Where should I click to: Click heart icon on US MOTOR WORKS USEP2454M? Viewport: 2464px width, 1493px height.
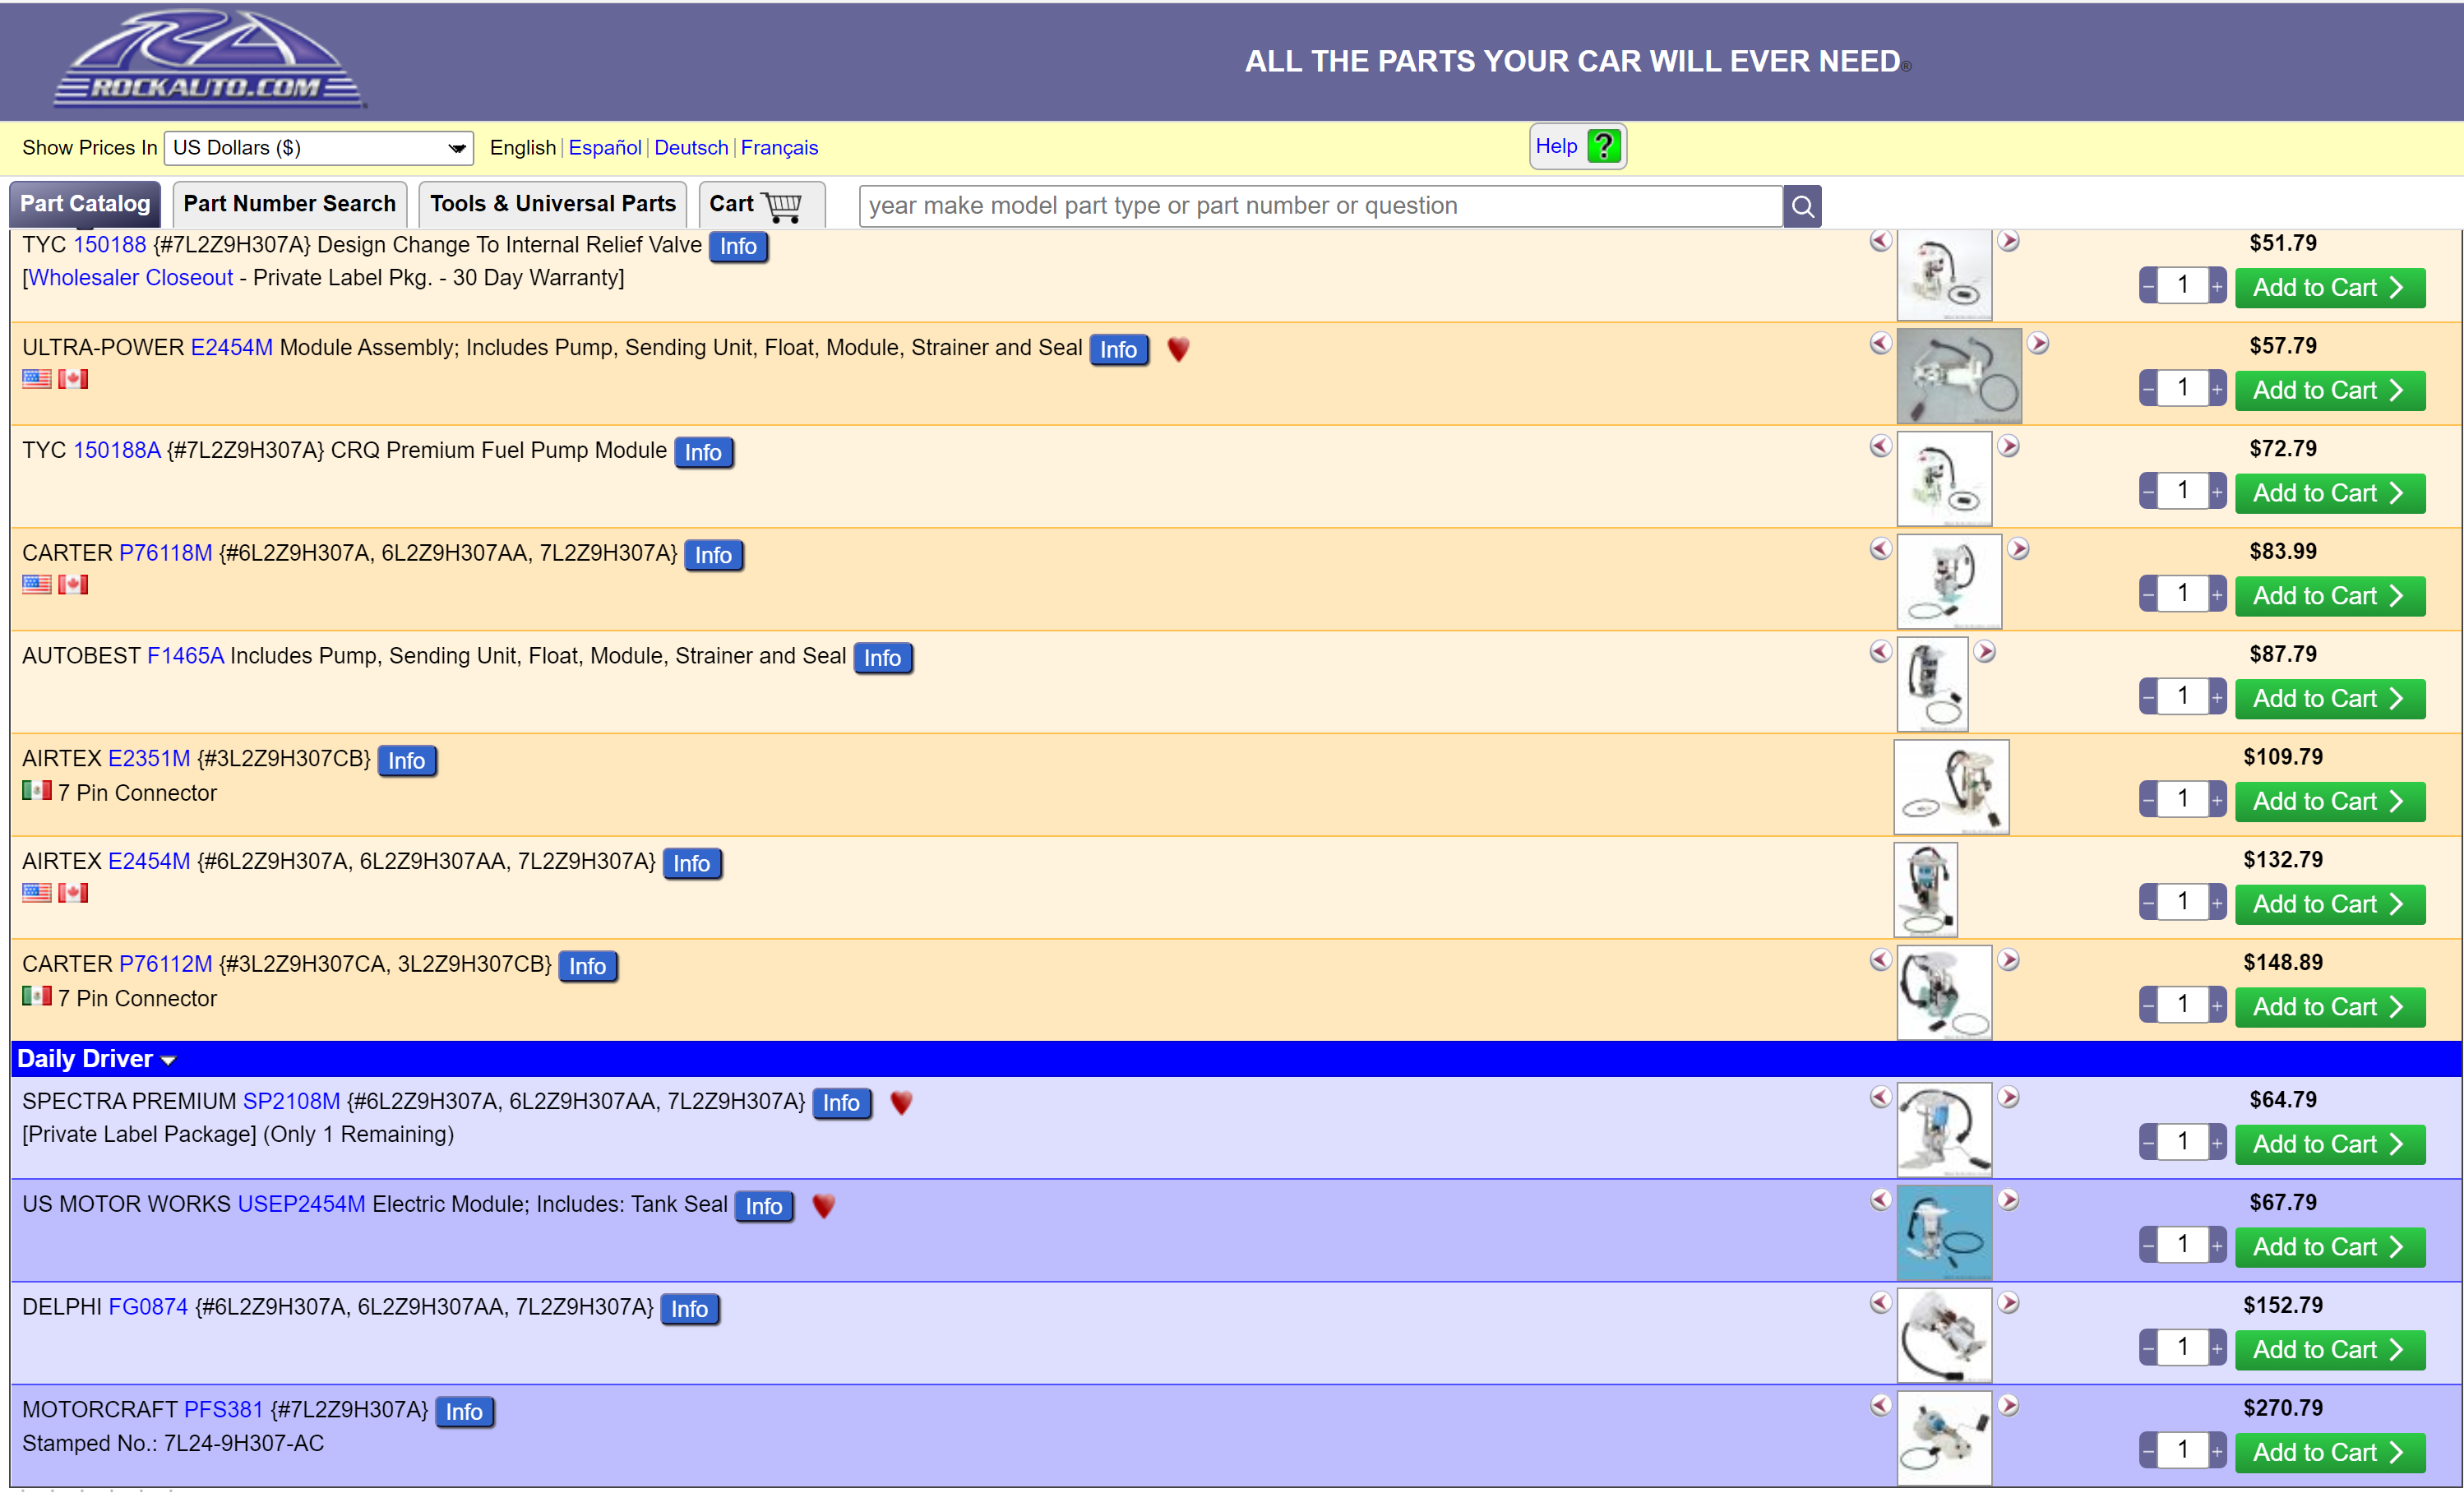[x=823, y=1205]
